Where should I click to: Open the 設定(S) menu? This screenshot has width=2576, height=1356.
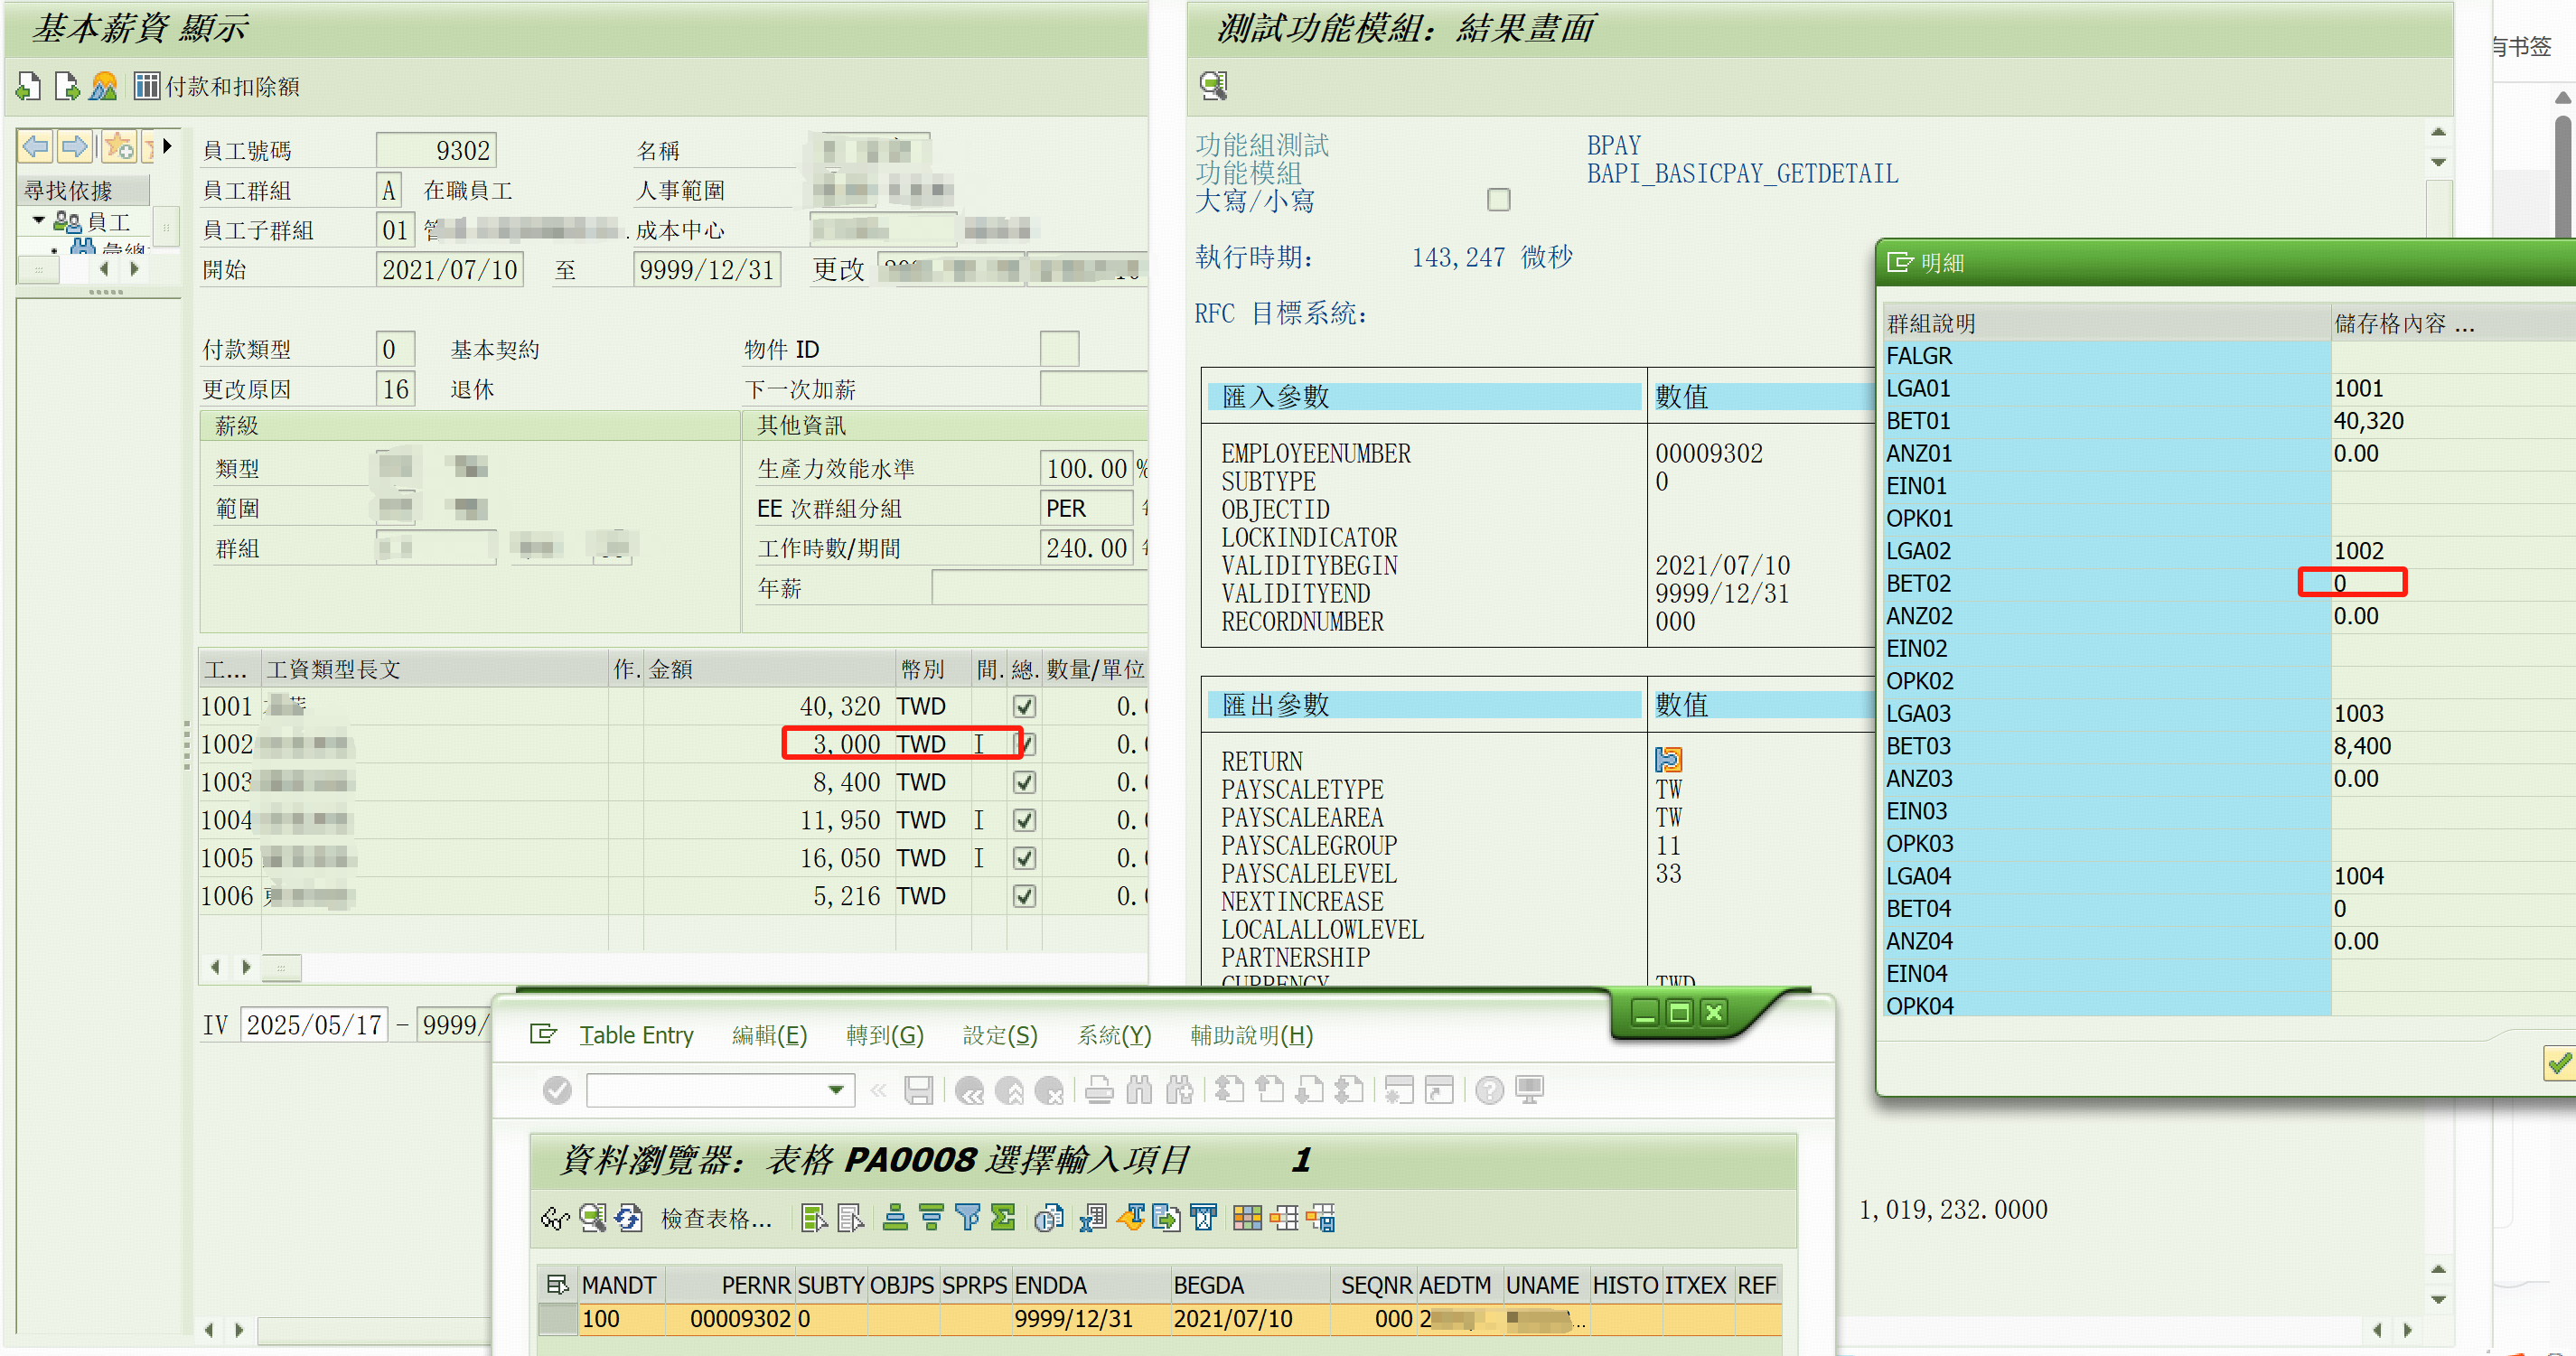point(1000,1035)
